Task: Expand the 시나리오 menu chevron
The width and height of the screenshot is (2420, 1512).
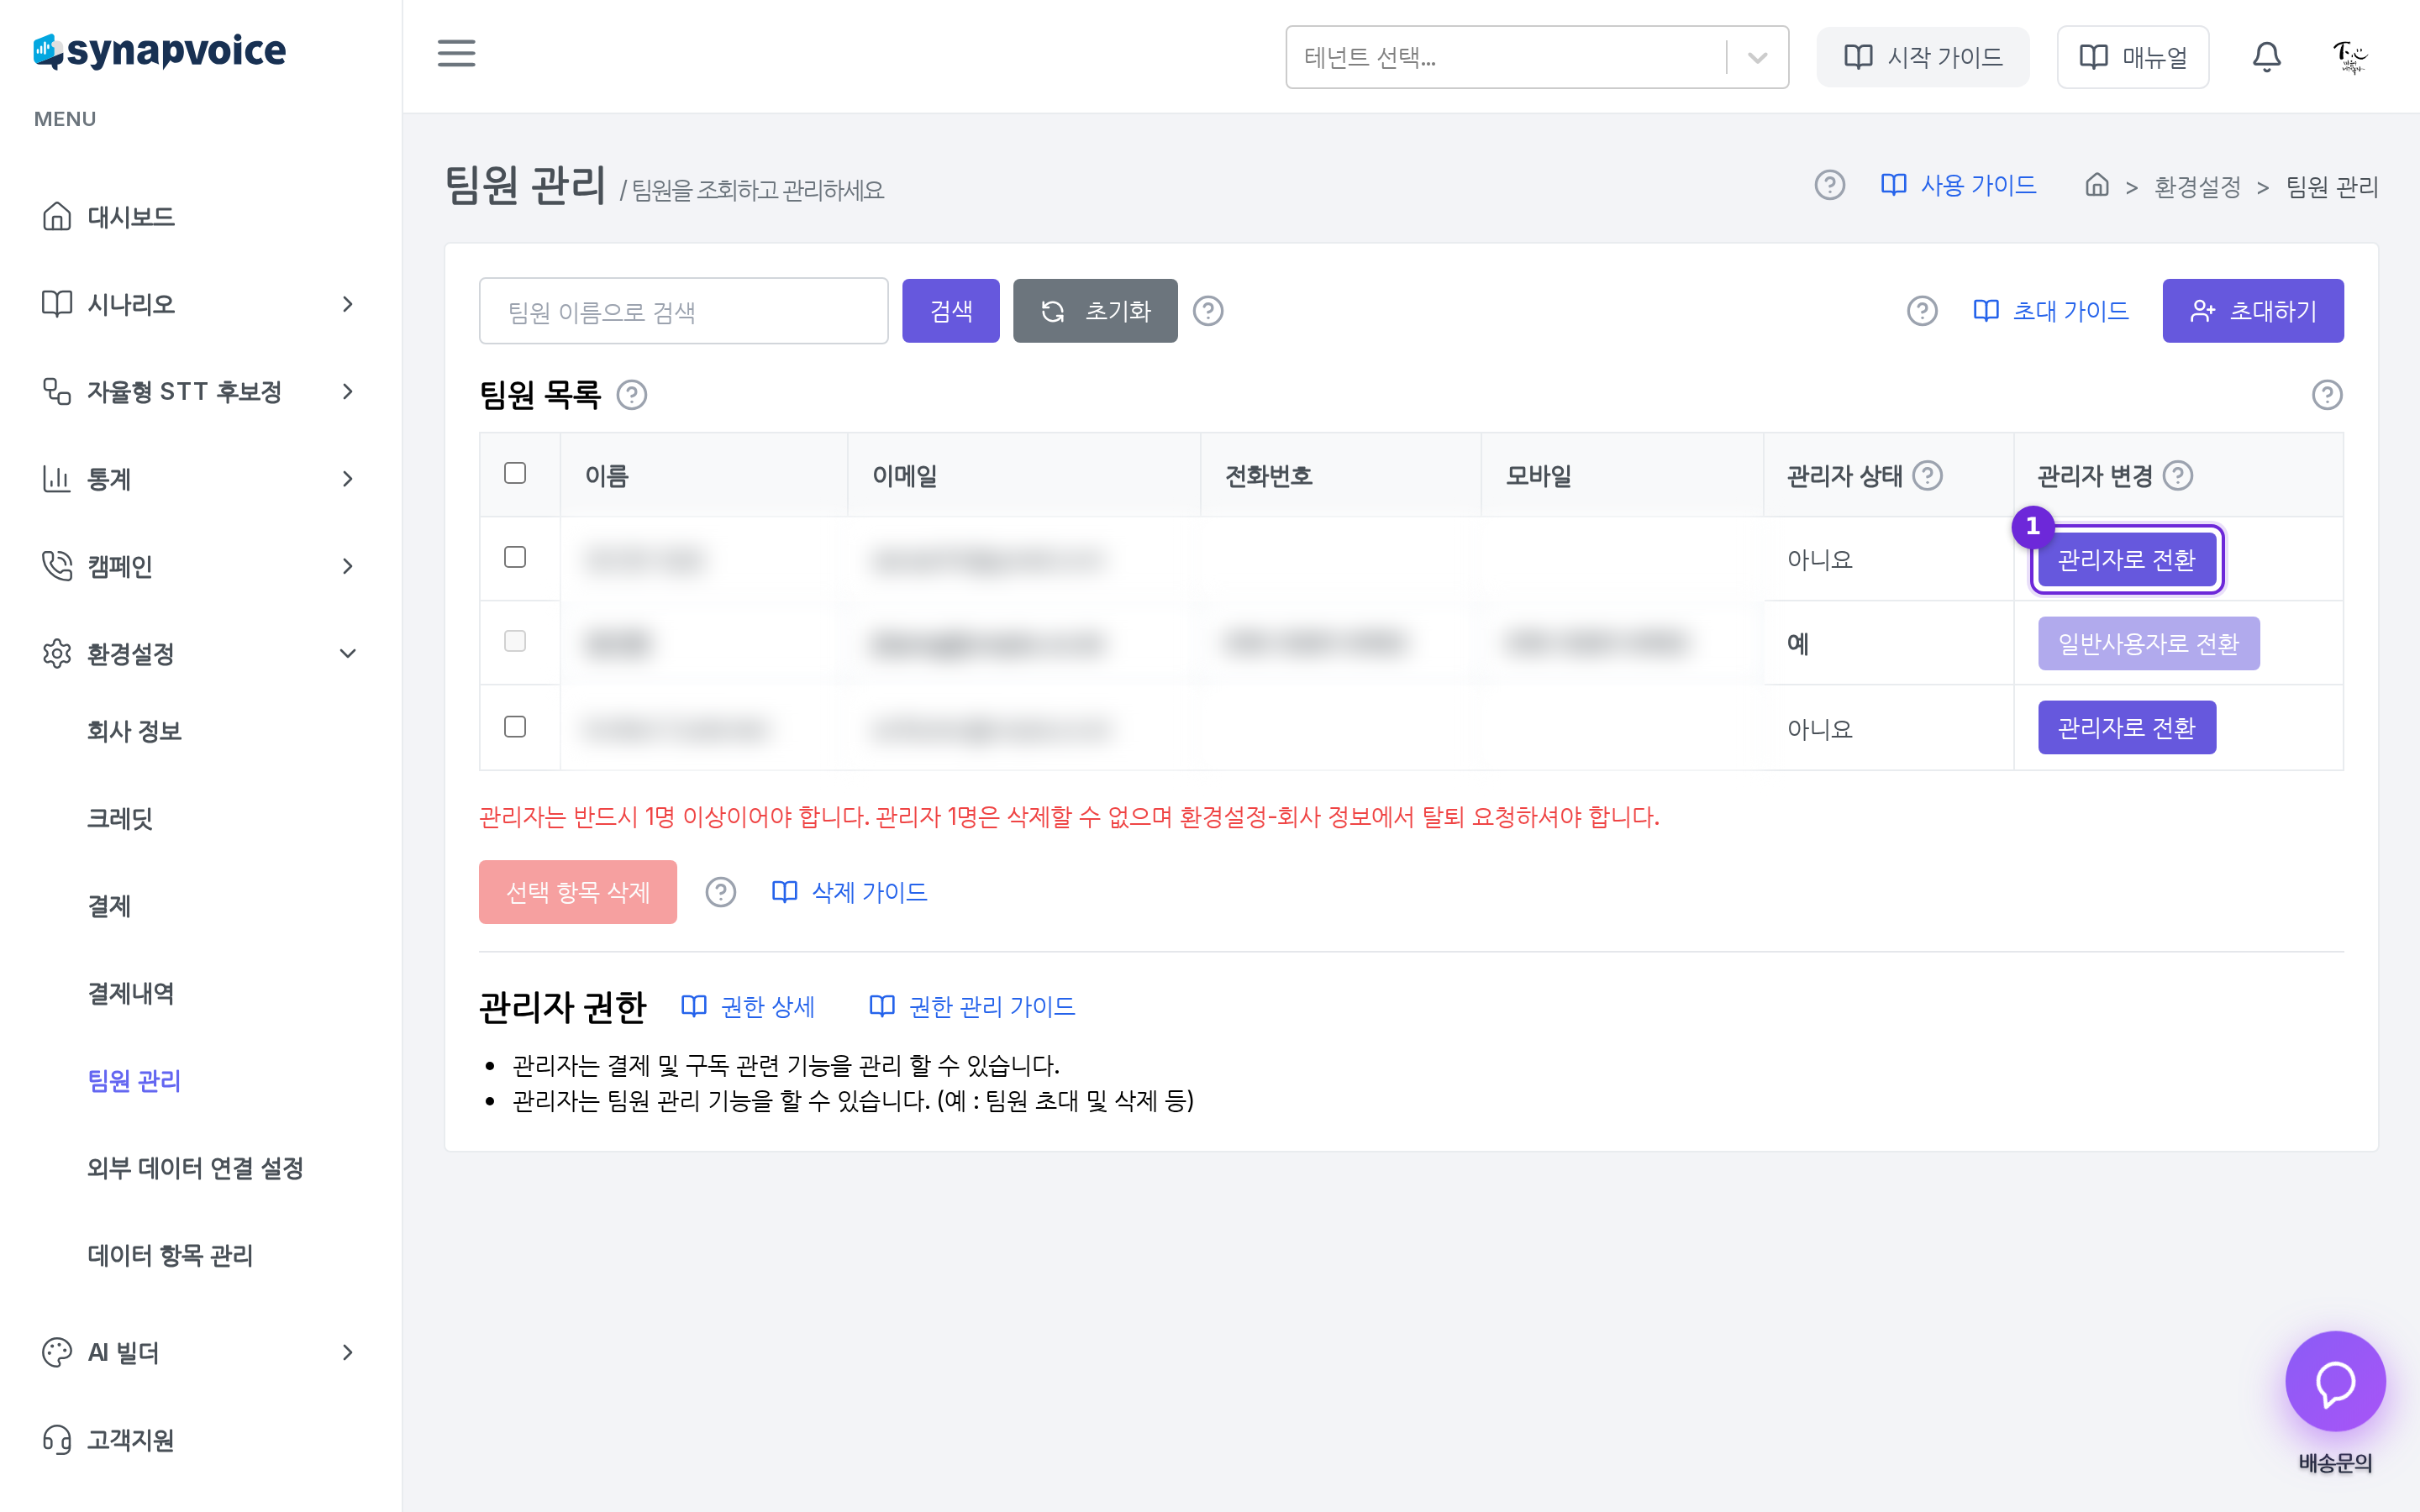Action: tap(347, 304)
